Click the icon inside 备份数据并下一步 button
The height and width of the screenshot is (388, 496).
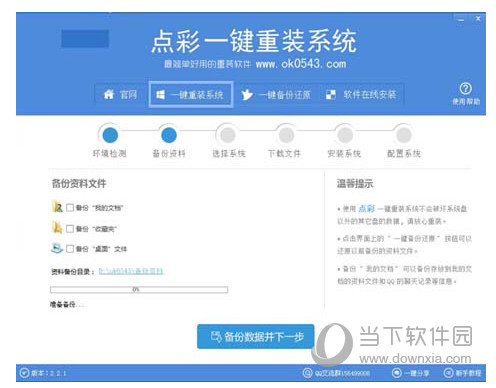(x=216, y=337)
